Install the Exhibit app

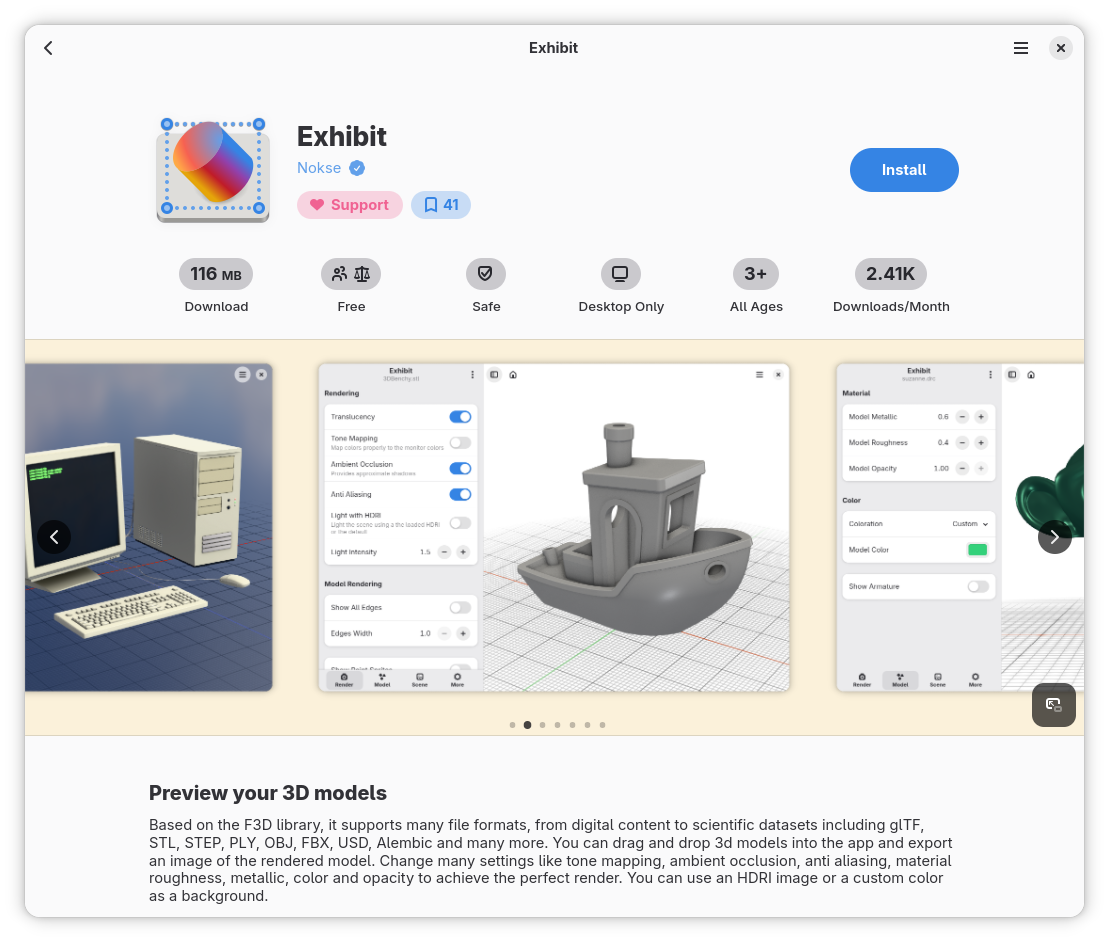pyautogui.click(x=904, y=170)
